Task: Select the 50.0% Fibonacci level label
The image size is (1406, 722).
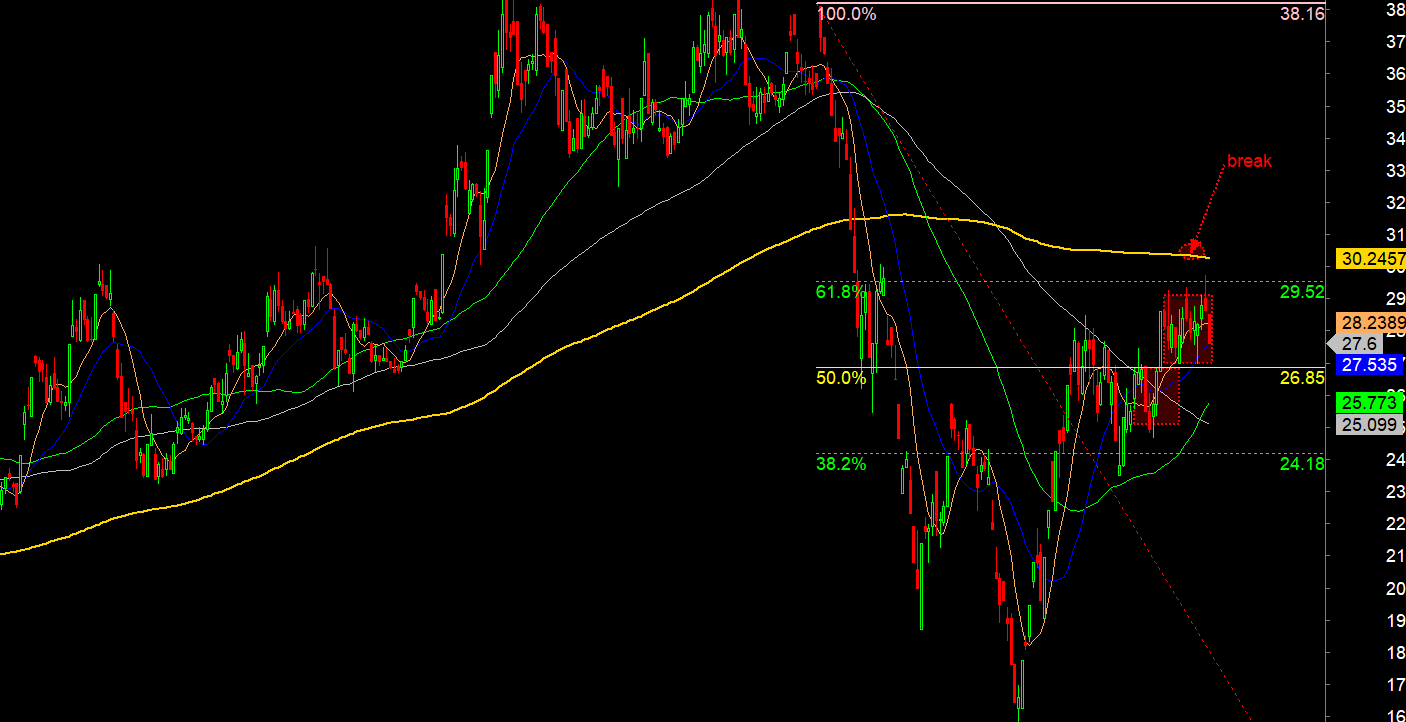Action: (x=841, y=378)
